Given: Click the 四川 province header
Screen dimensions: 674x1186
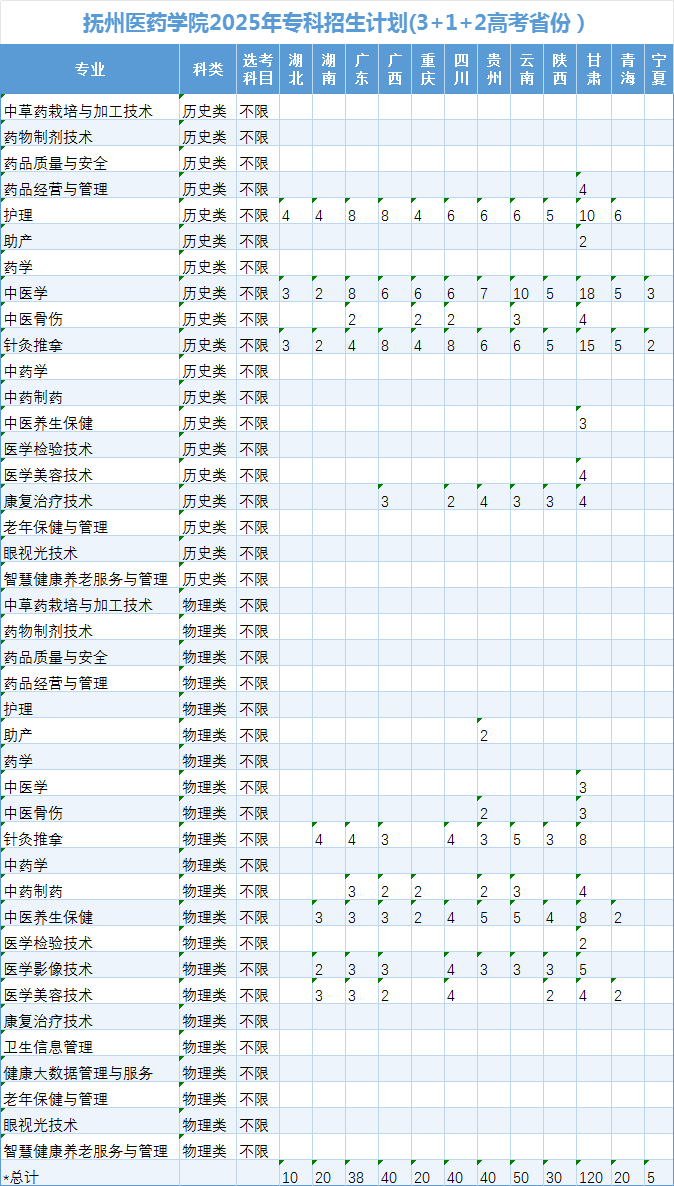Looking at the screenshot, I should coord(461,70).
